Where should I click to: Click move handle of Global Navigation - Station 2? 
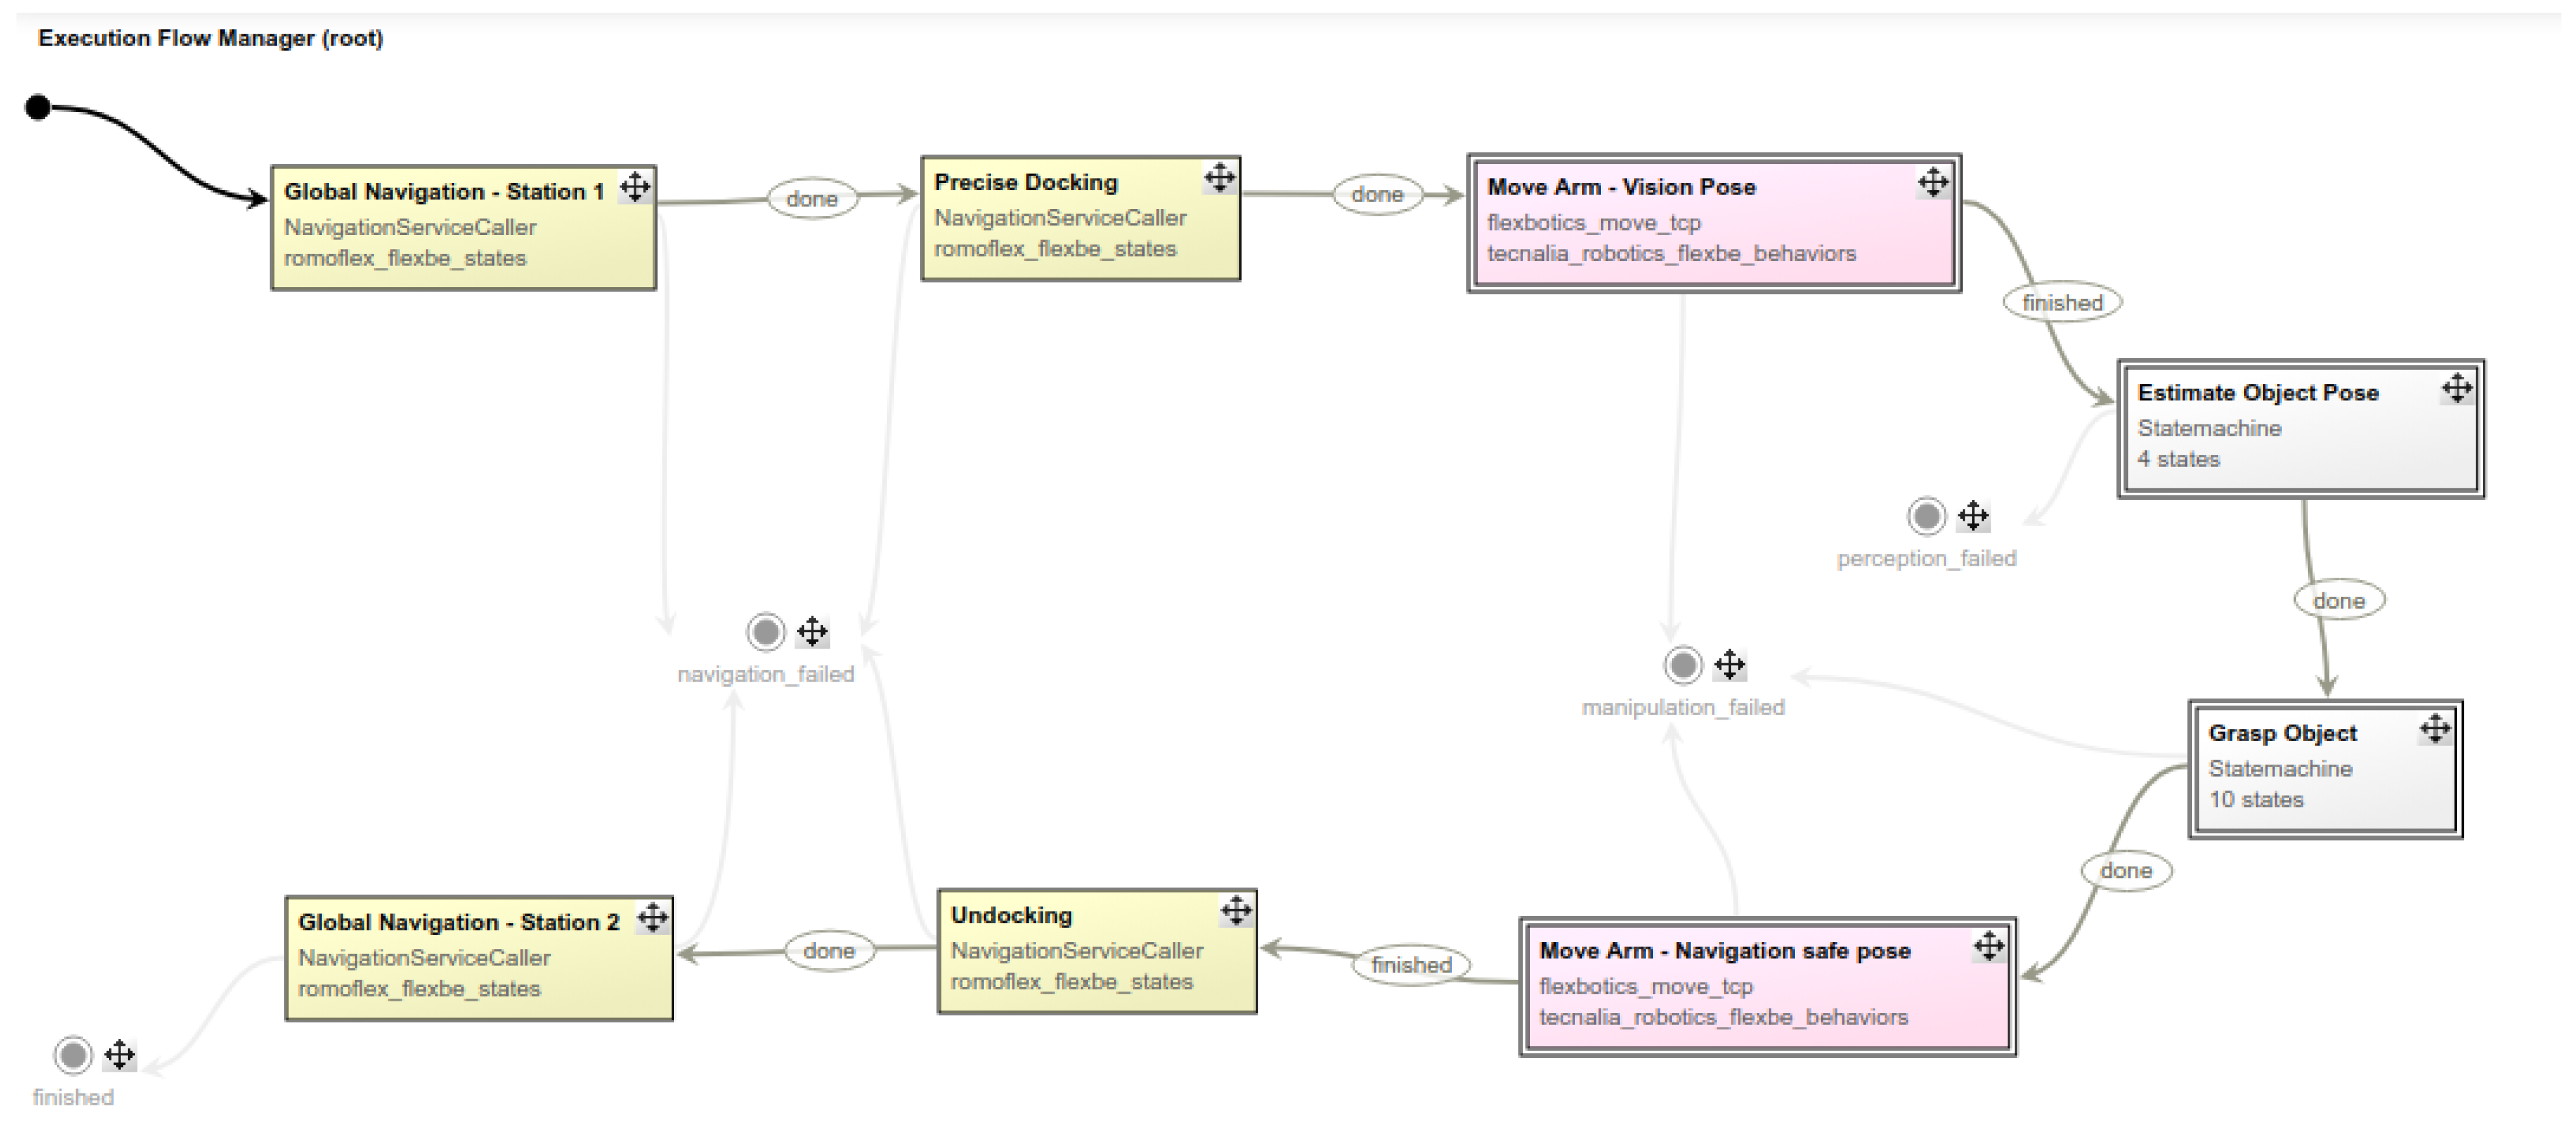[x=653, y=917]
